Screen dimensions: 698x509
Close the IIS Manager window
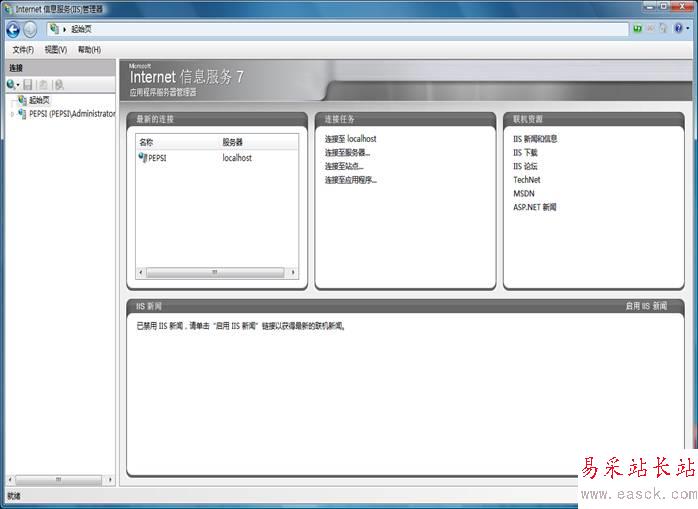click(x=682, y=6)
